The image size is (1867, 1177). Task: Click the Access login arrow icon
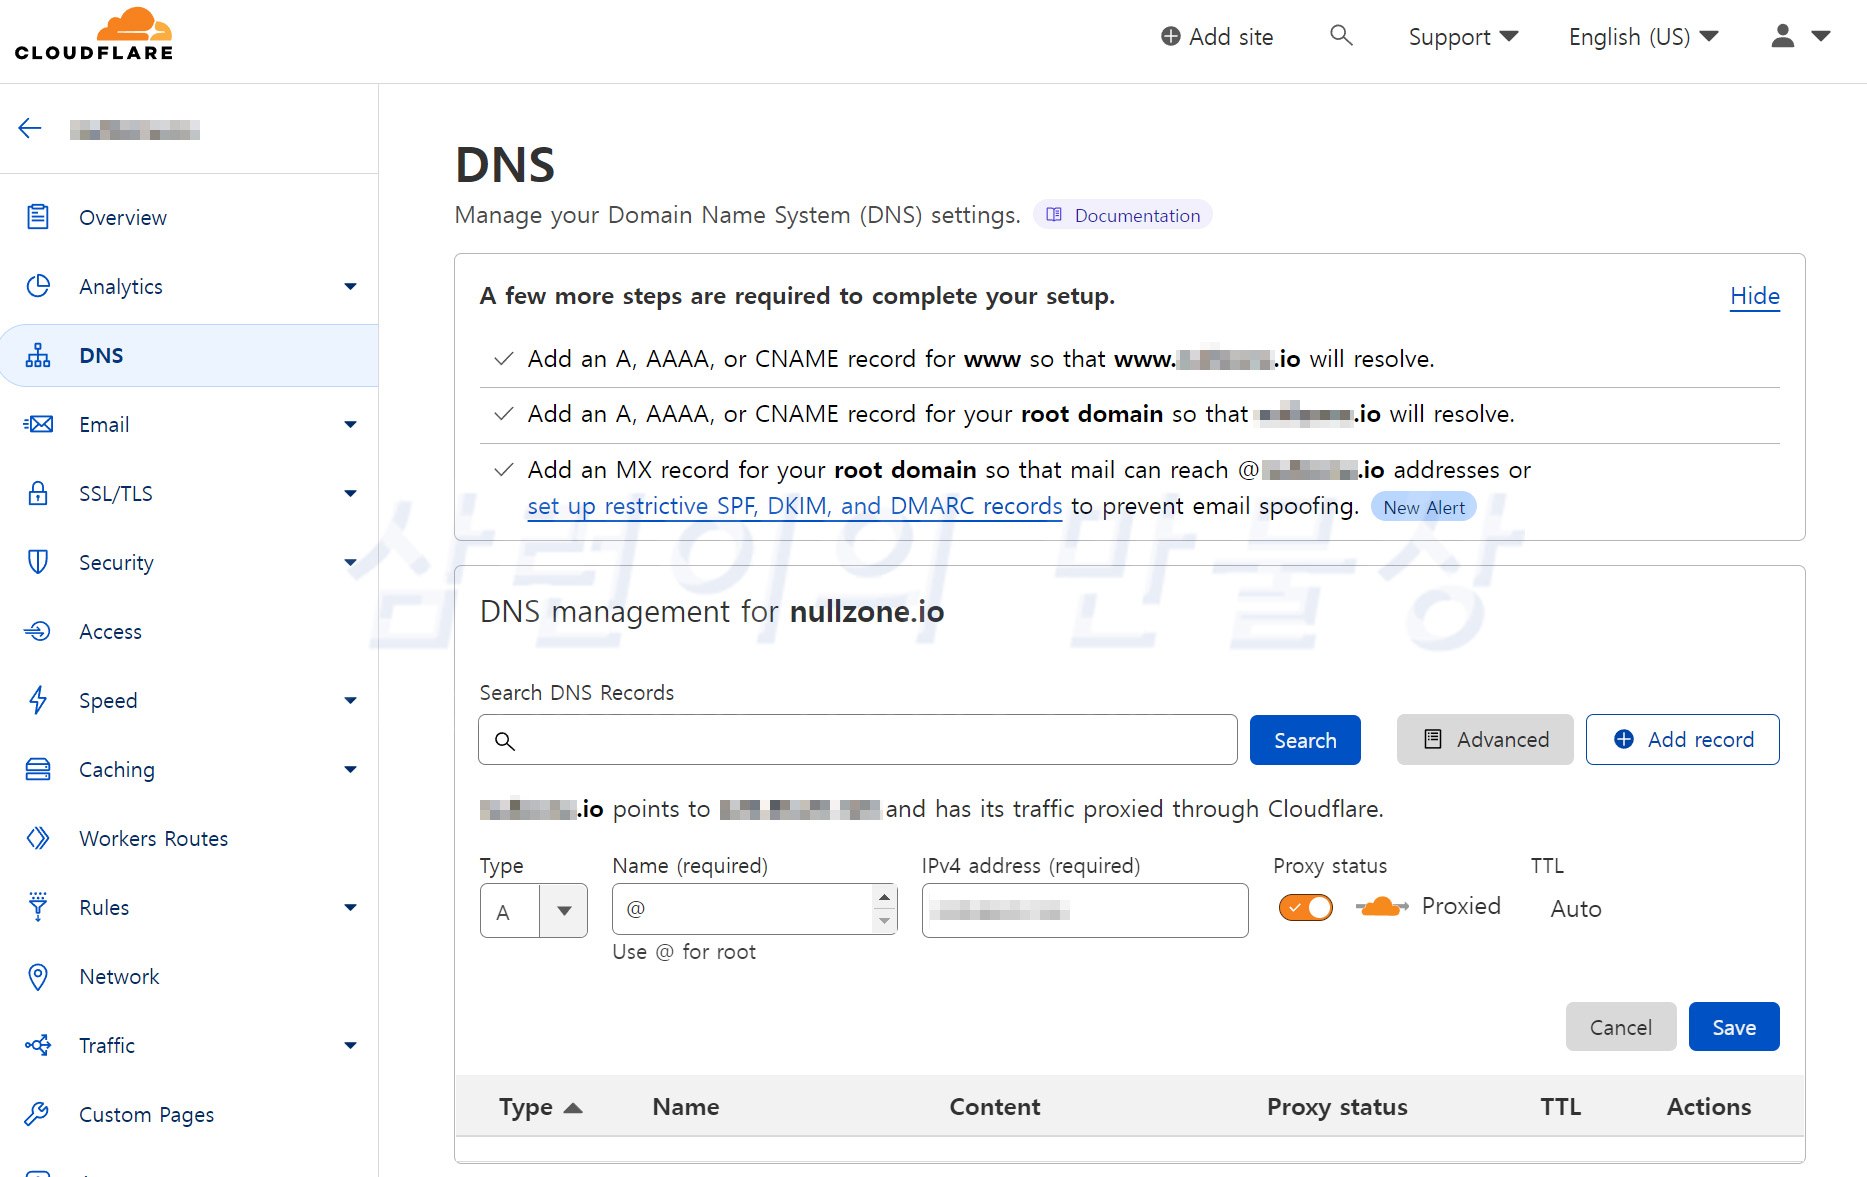pos(38,631)
